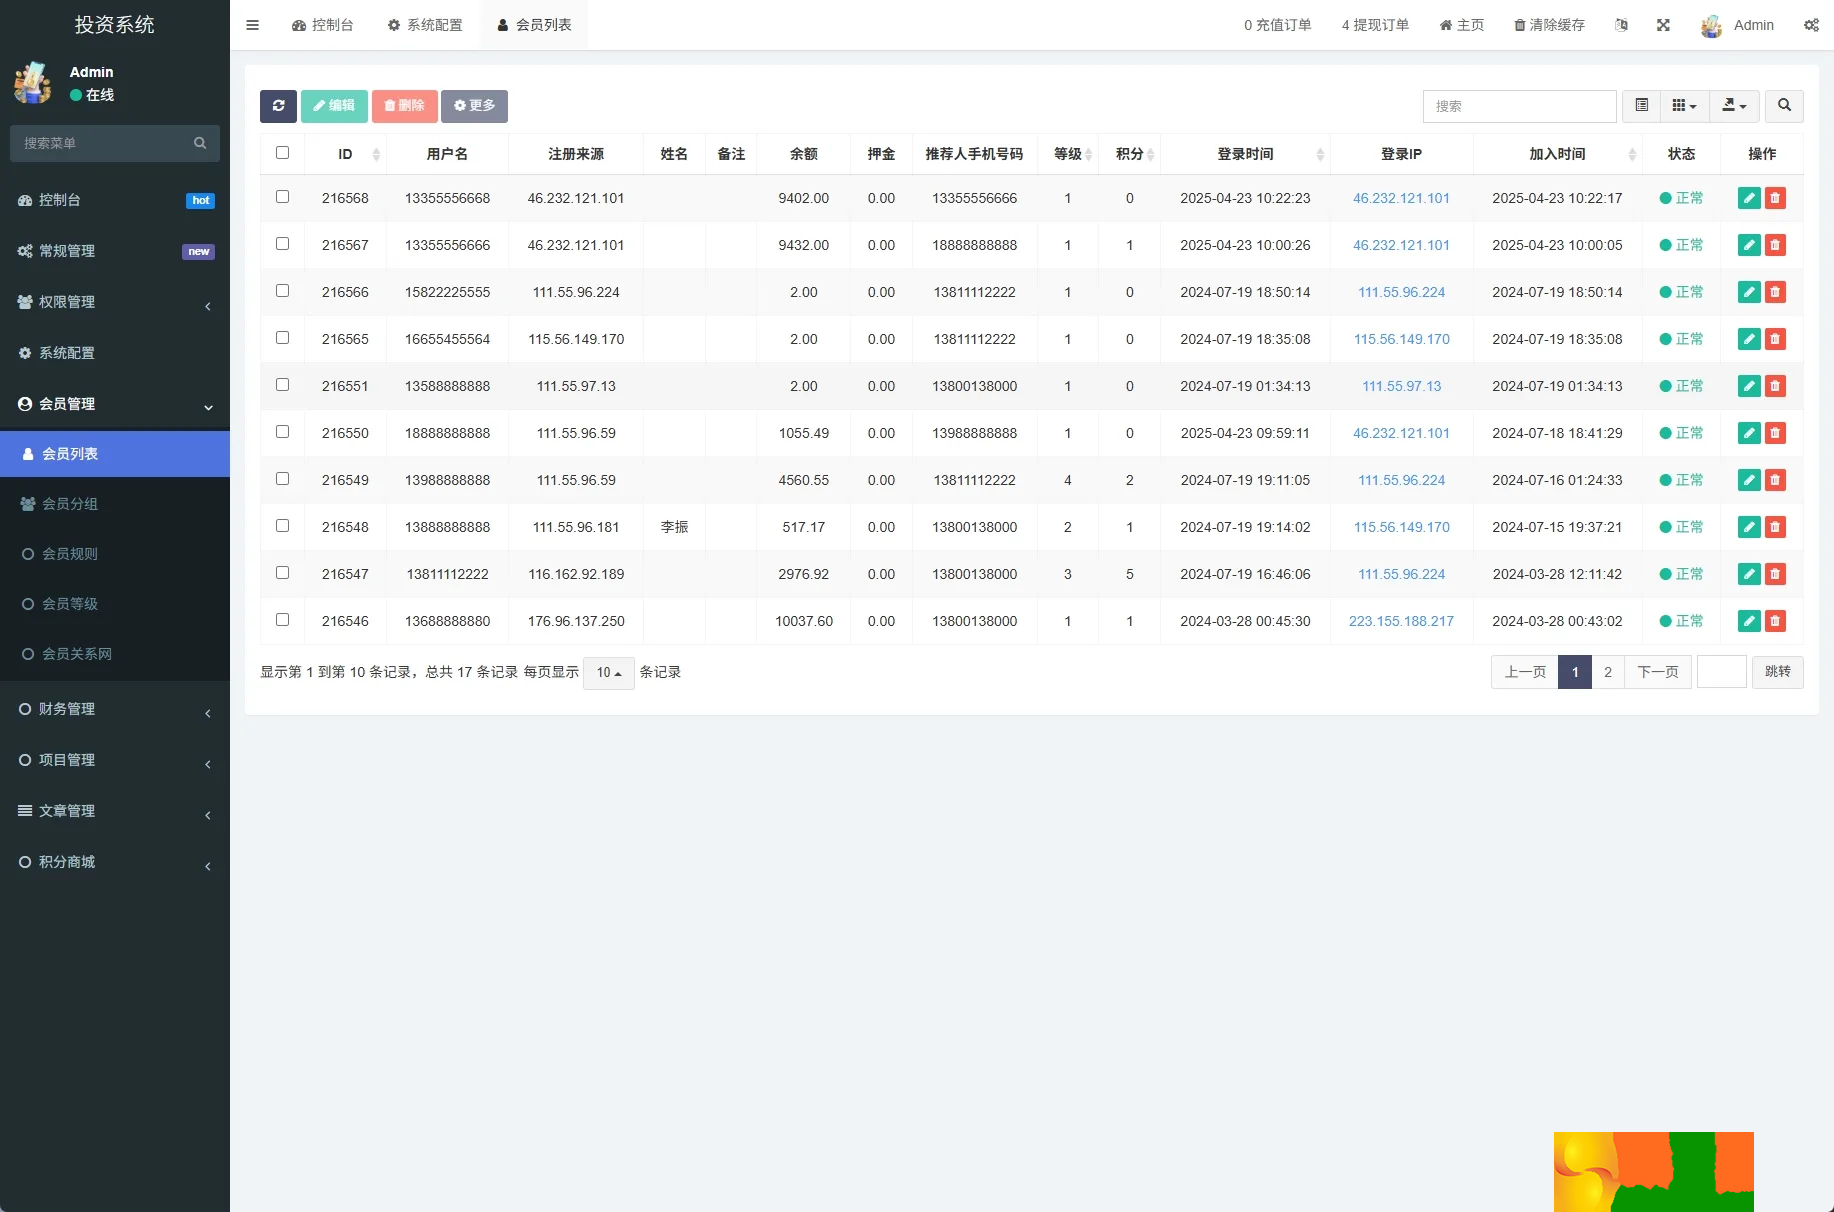Open advanced search with magnifier button

click(1784, 106)
